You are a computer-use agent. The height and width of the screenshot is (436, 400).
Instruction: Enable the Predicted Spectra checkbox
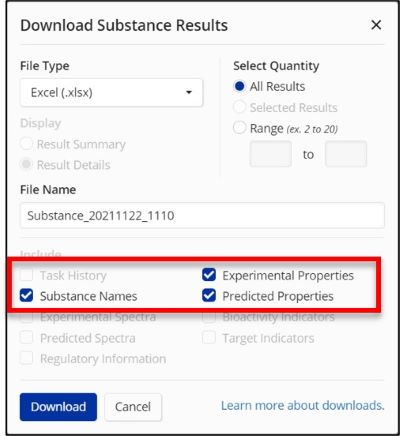coord(26,338)
